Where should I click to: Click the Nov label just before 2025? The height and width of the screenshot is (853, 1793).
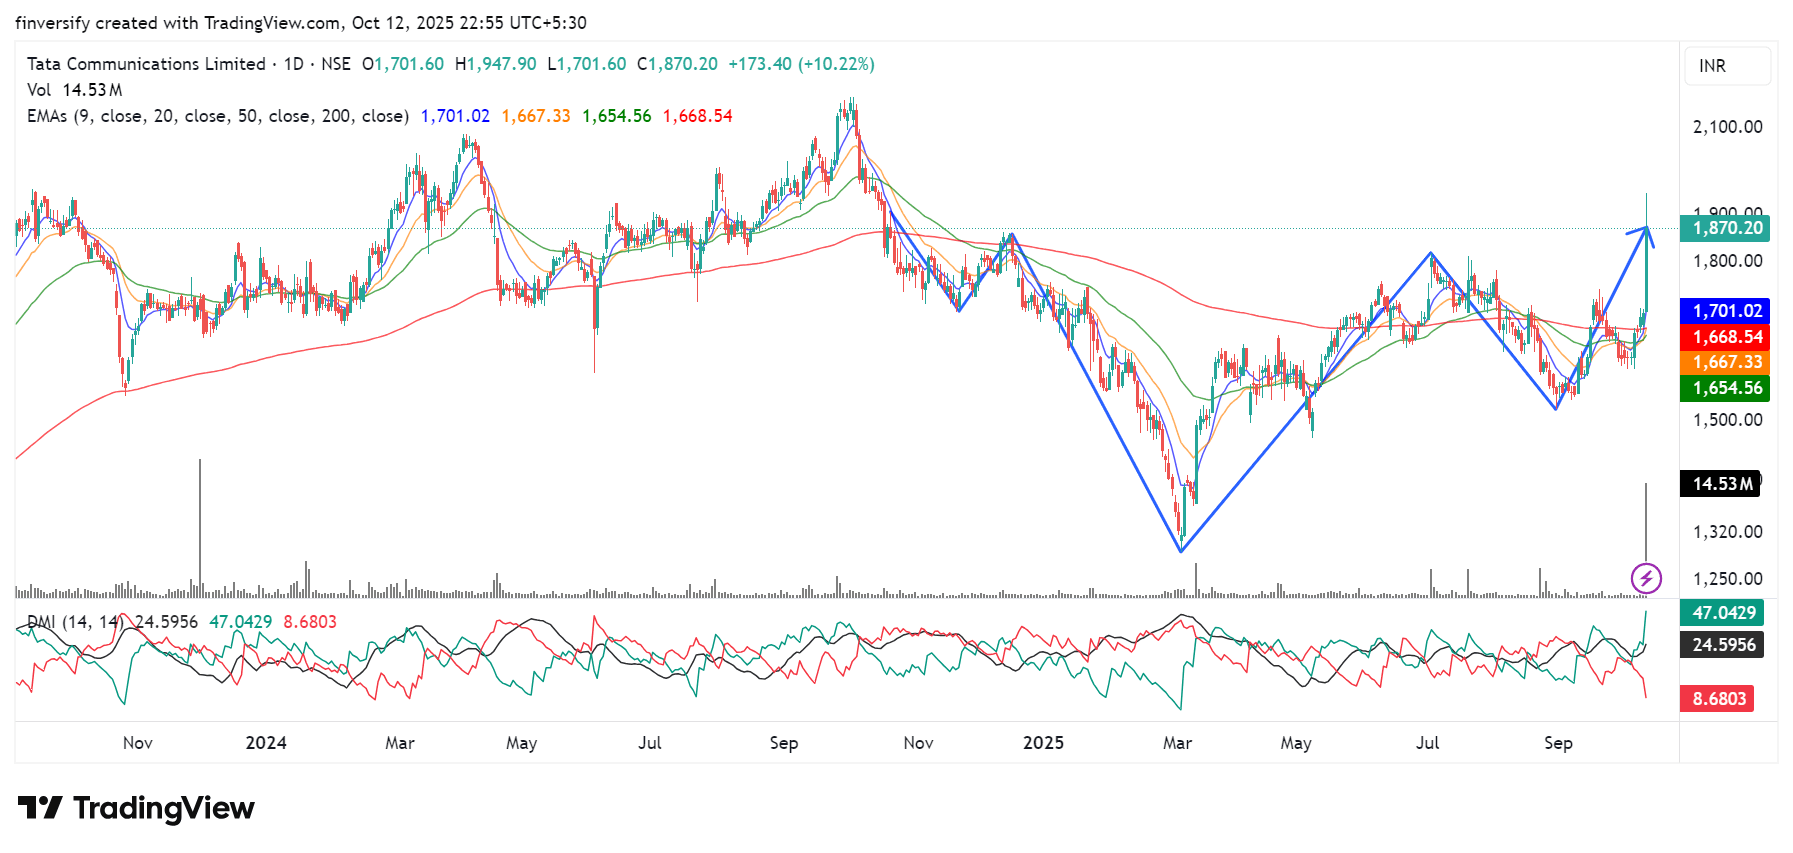point(918,743)
